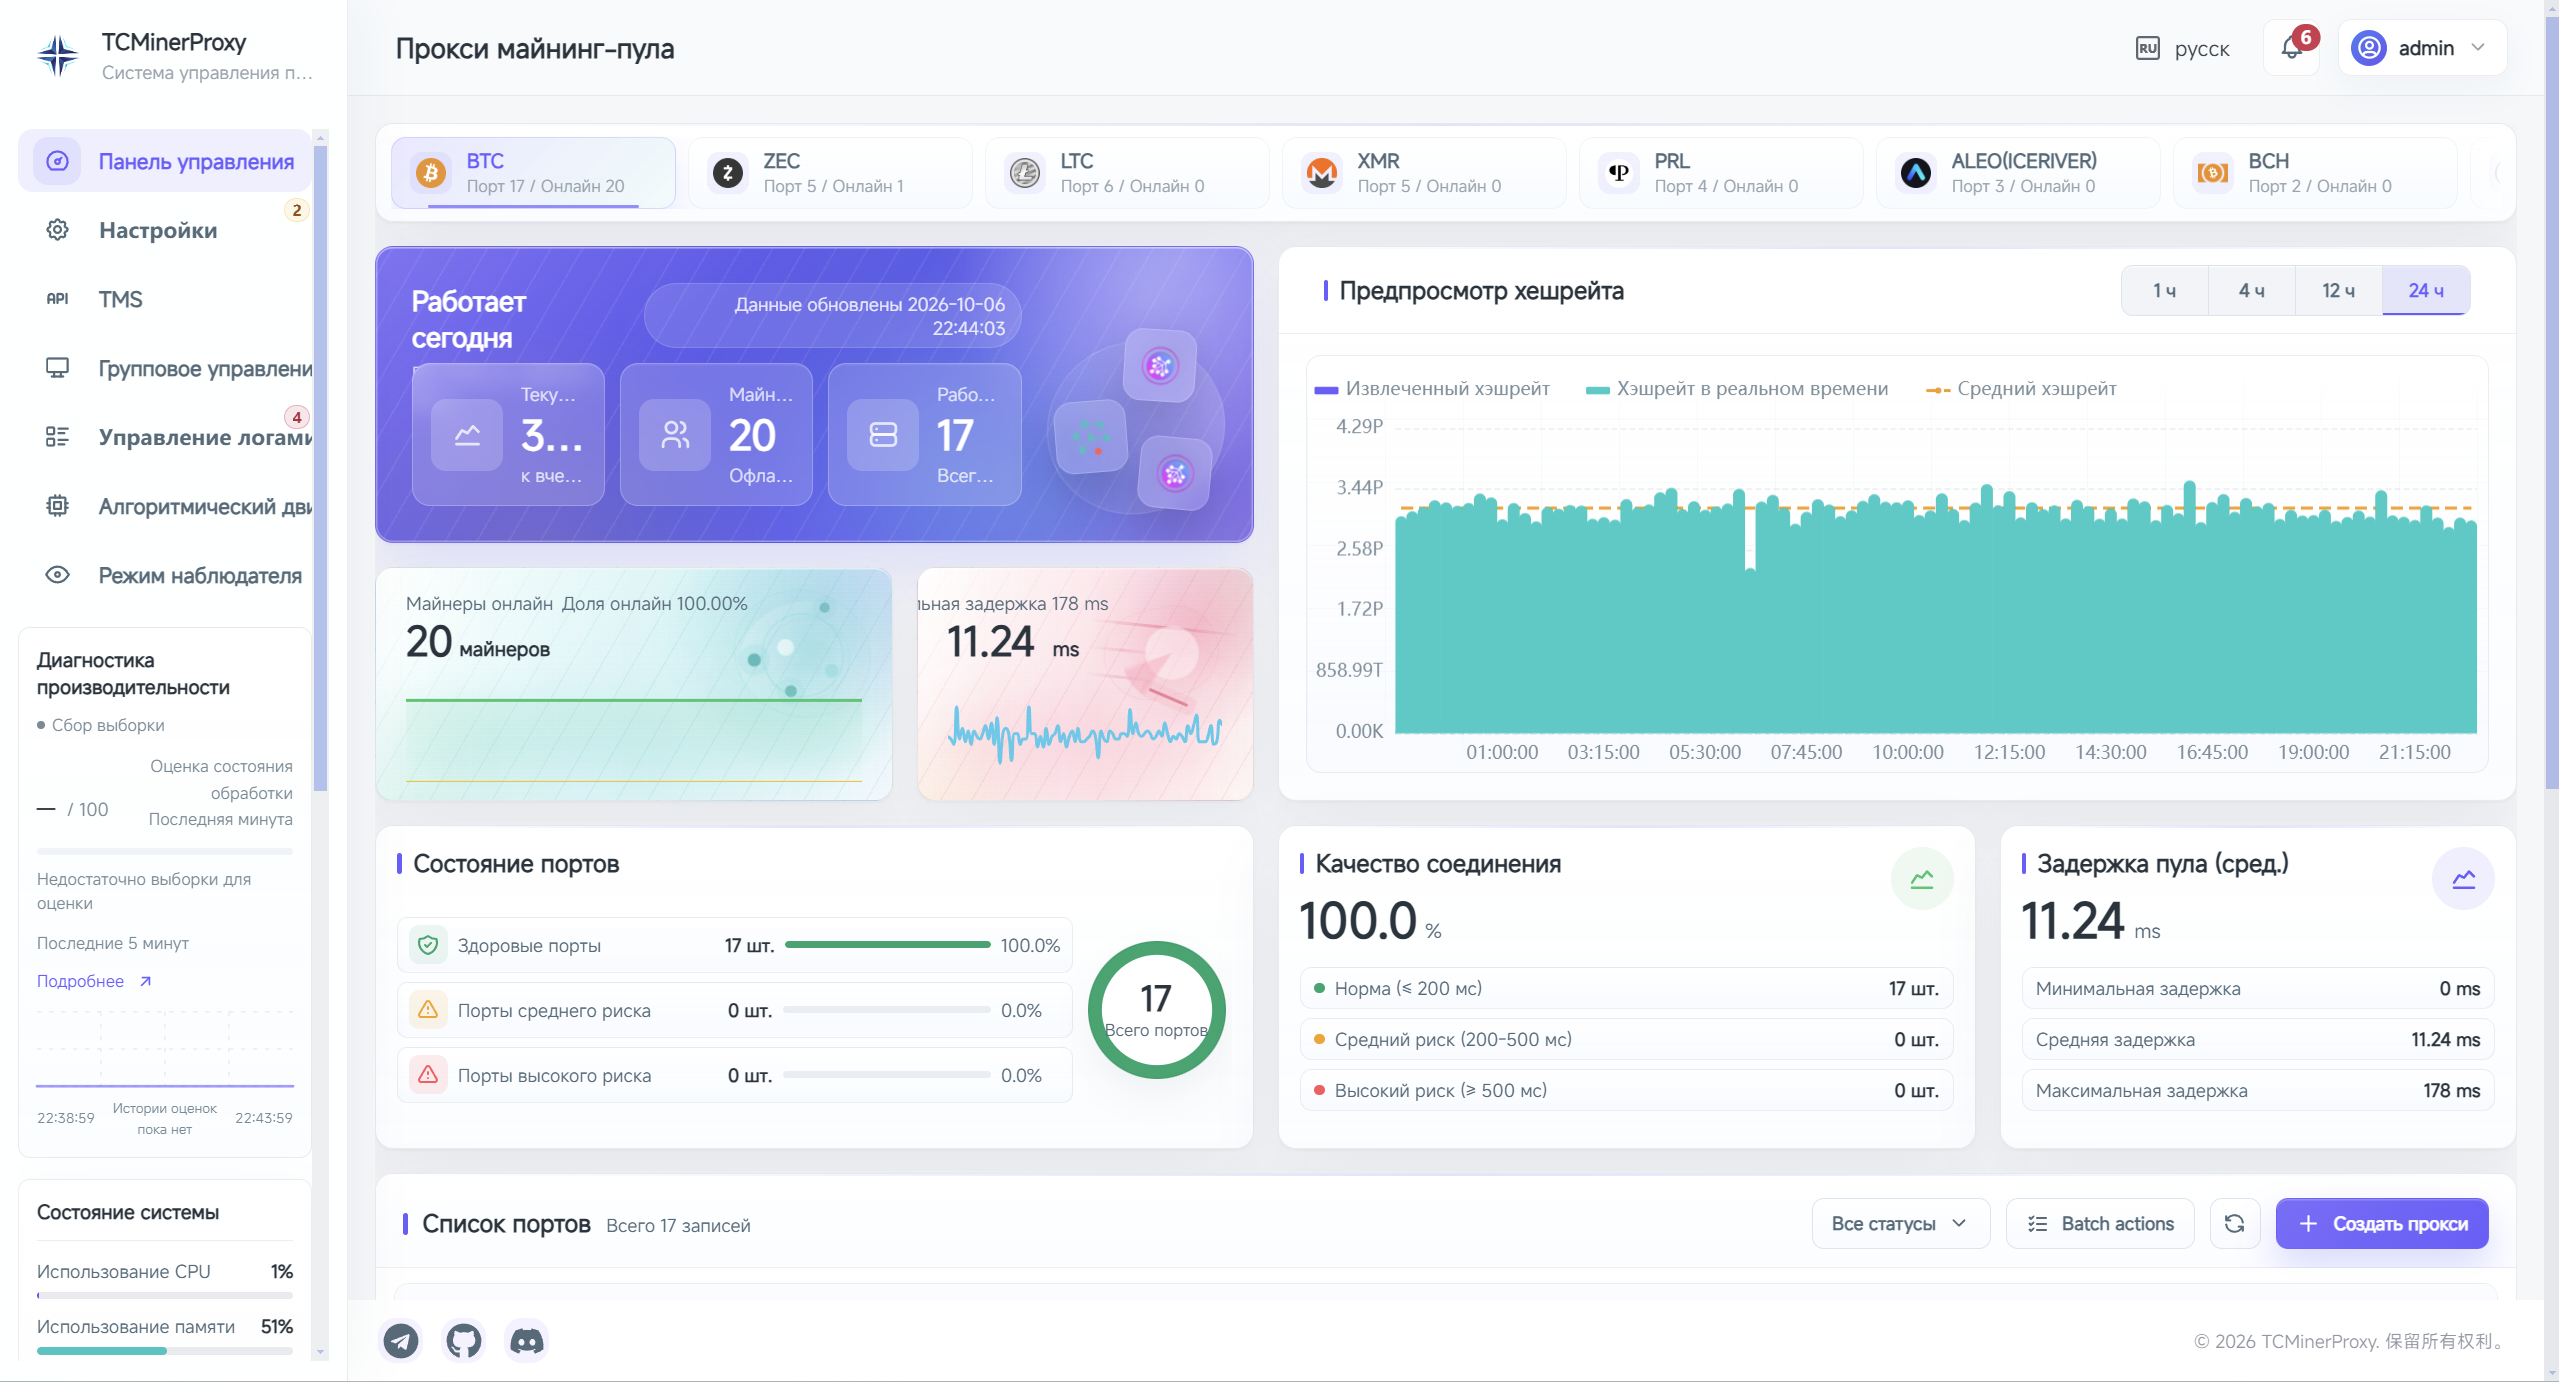Open Управление логами menu item
The height and width of the screenshot is (1382, 2559).
point(165,437)
